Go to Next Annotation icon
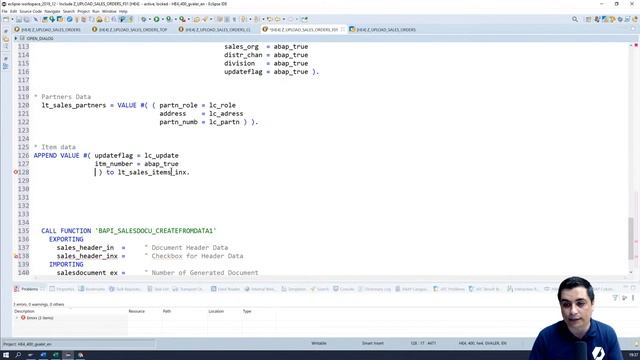 pyautogui.click(x=244, y=19)
